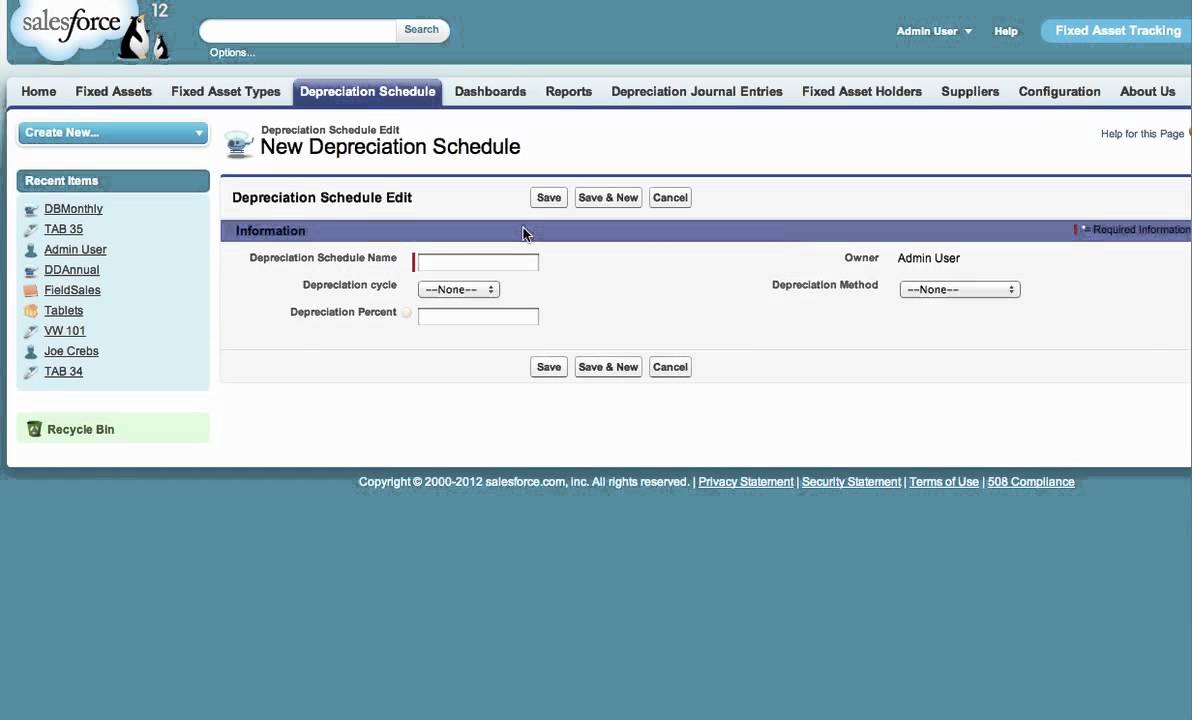Click the Depreciation Percent help bubble icon

(407, 312)
